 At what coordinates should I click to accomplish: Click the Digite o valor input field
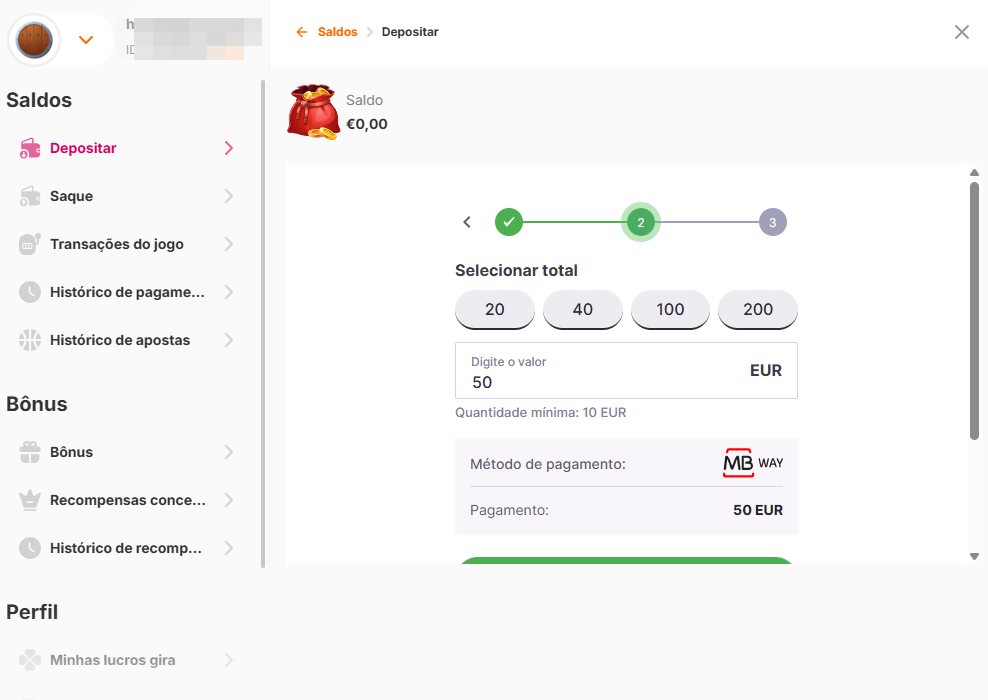[x=626, y=370]
